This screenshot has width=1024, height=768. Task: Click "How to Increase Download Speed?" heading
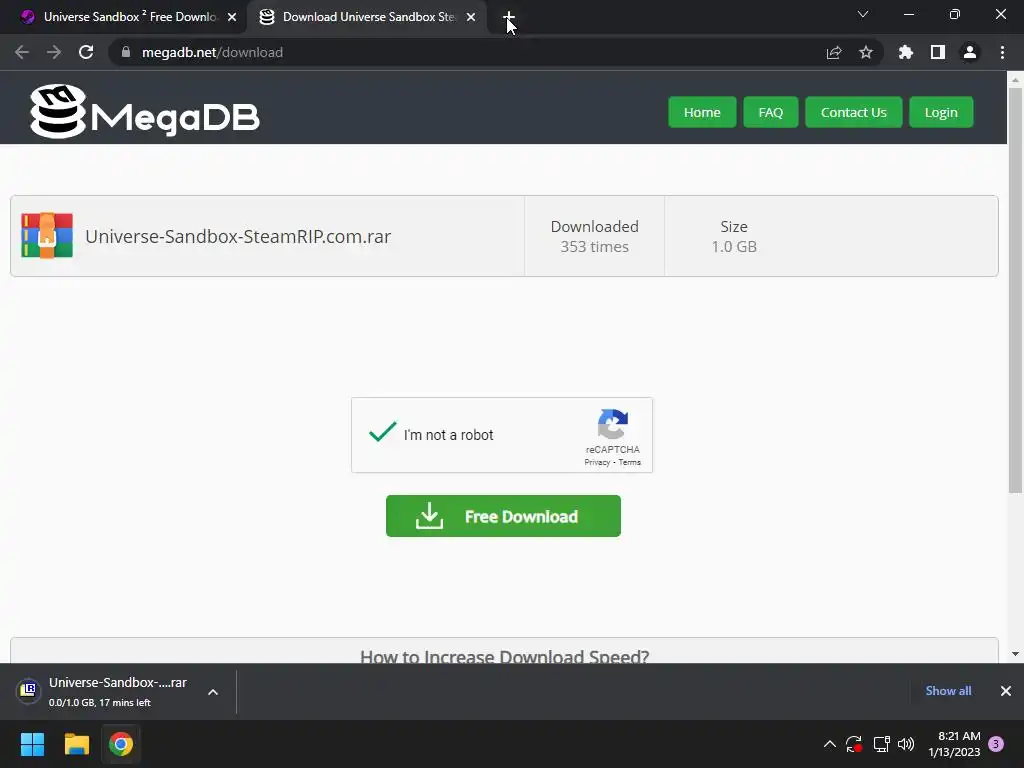click(504, 656)
